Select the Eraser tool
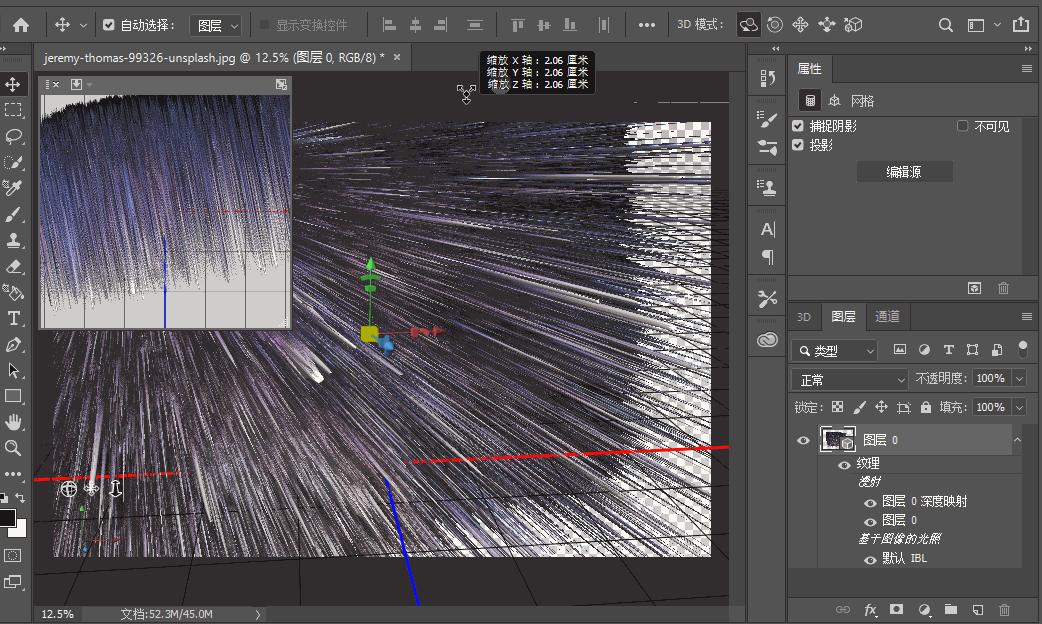This screenshot has height=624, width=1042. (14, 267)
